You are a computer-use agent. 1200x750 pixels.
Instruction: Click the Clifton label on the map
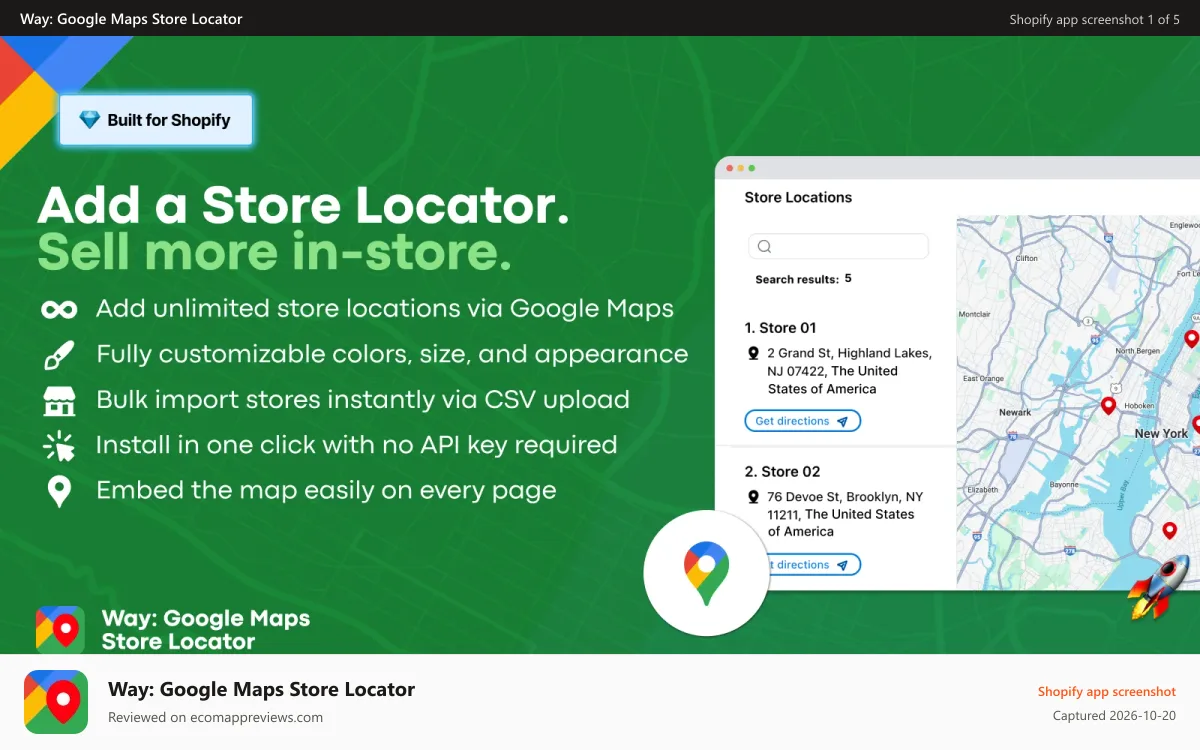[x=1026, y=258]
